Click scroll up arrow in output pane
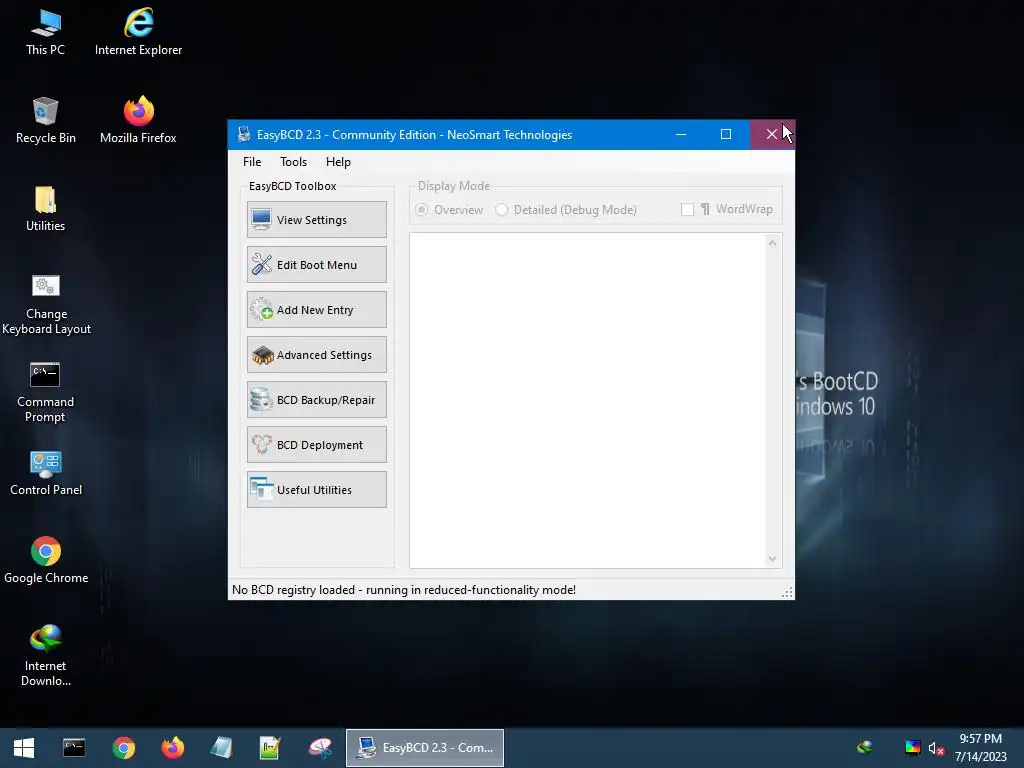The width and height of the screenshot is (1024, 768). 773,243
